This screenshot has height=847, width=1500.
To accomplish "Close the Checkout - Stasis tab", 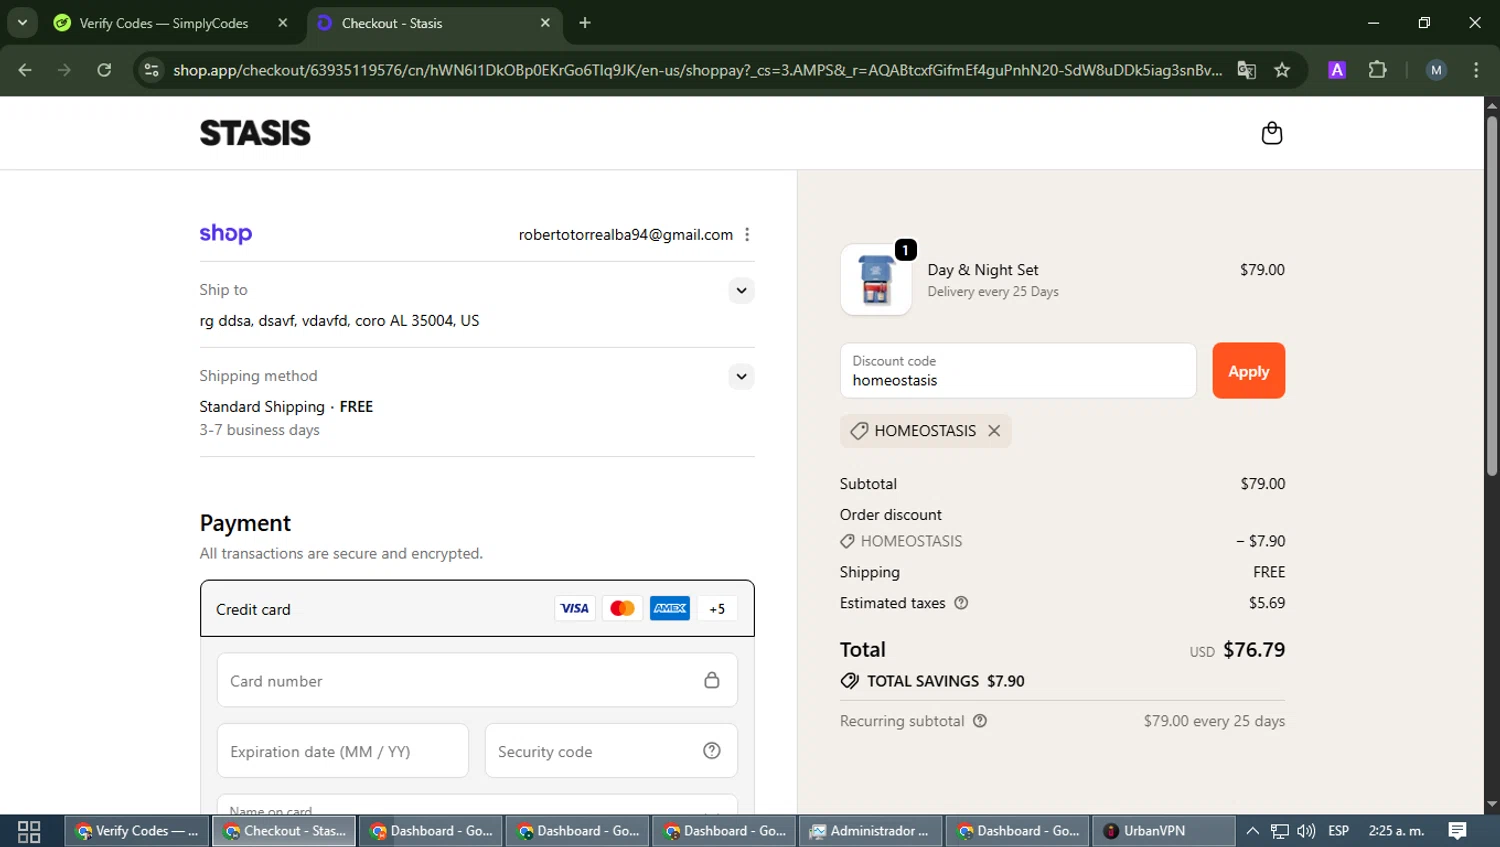I will (x=545, y=23).
